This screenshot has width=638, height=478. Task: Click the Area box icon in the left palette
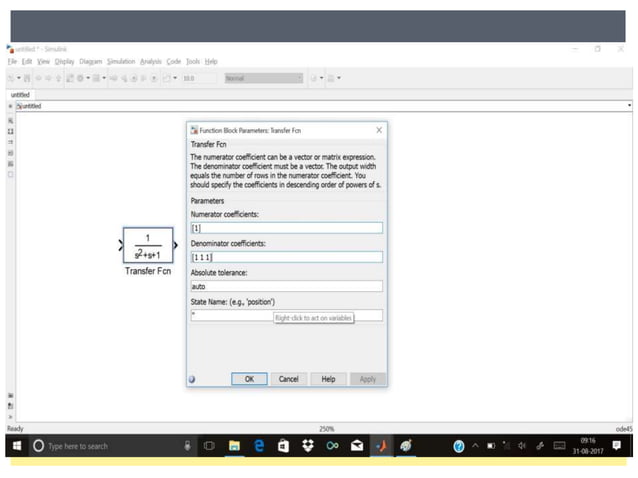point(11,175)
